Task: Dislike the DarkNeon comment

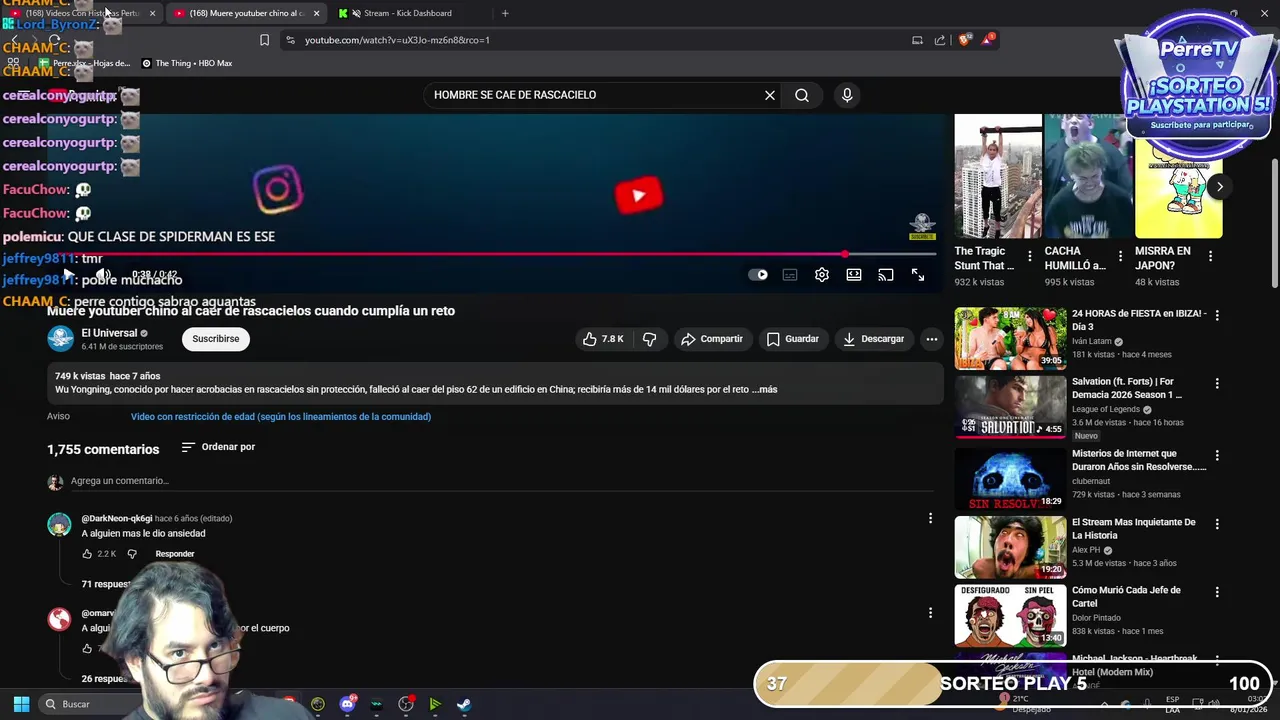Action: 132,554
